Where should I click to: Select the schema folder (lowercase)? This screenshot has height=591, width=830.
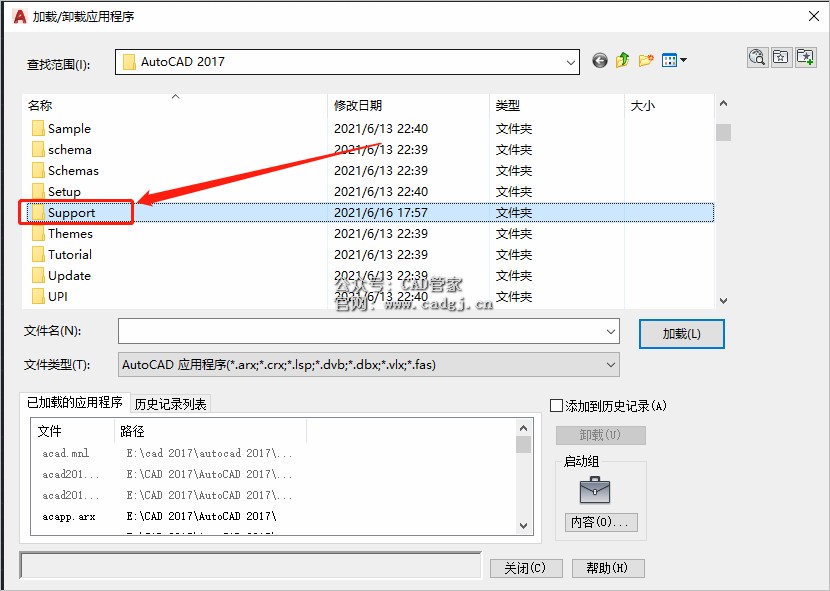[69, 150]
